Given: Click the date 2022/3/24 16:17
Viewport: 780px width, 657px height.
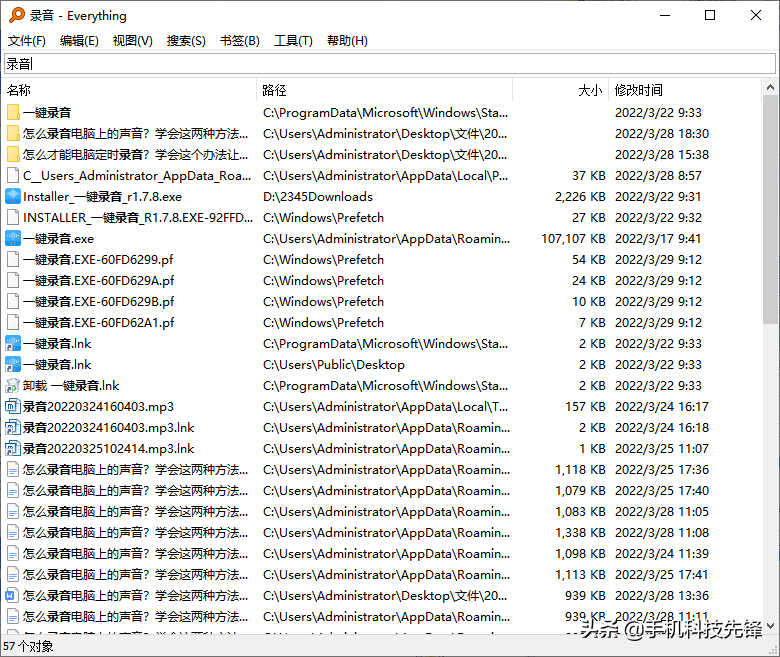Looking at the screenshot, I should [662, 407].
